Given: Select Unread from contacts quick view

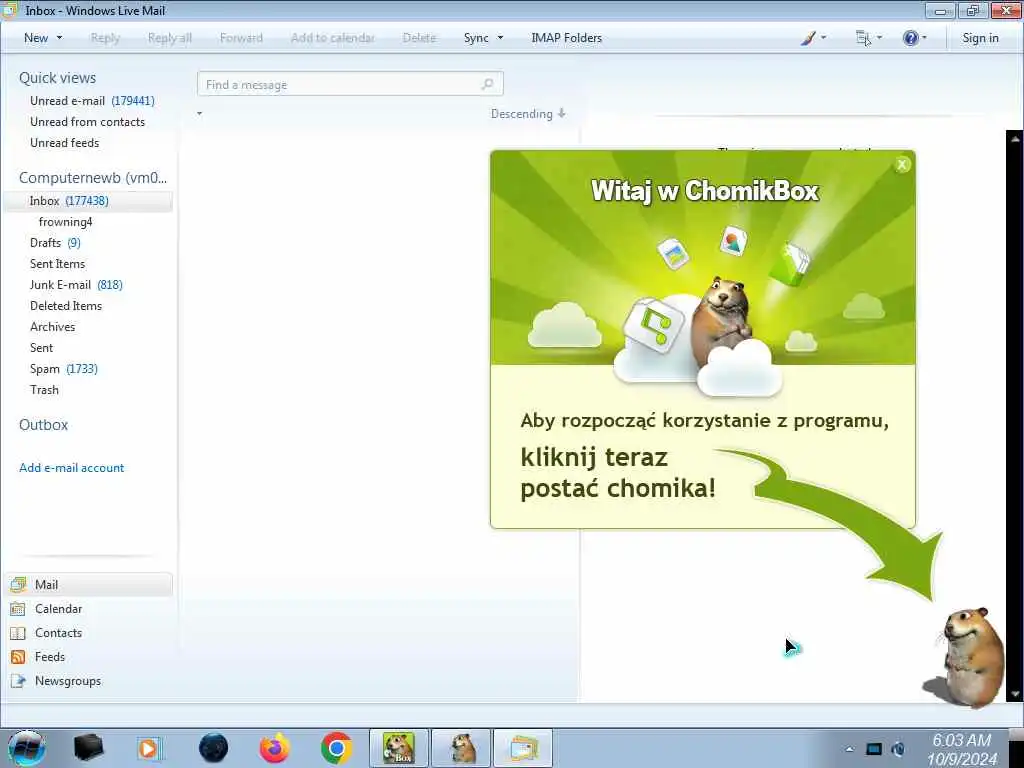Looking at the screenshot, I should click(88, 121).
